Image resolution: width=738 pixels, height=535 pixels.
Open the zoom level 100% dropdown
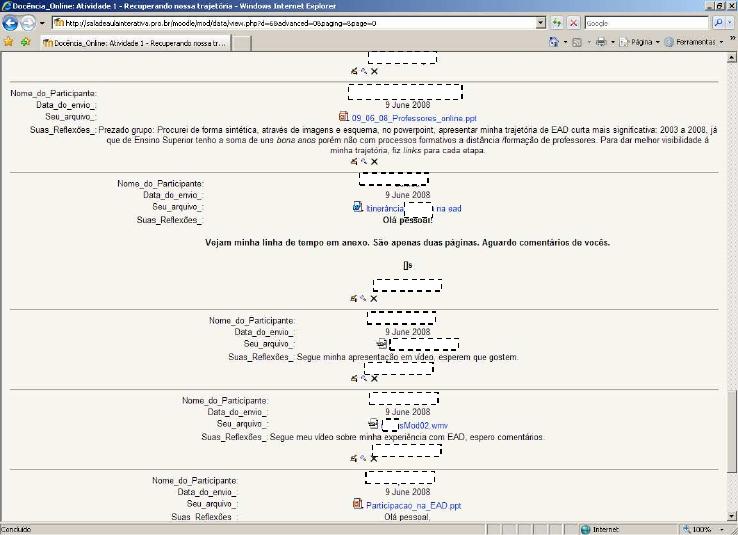[720, 529]
